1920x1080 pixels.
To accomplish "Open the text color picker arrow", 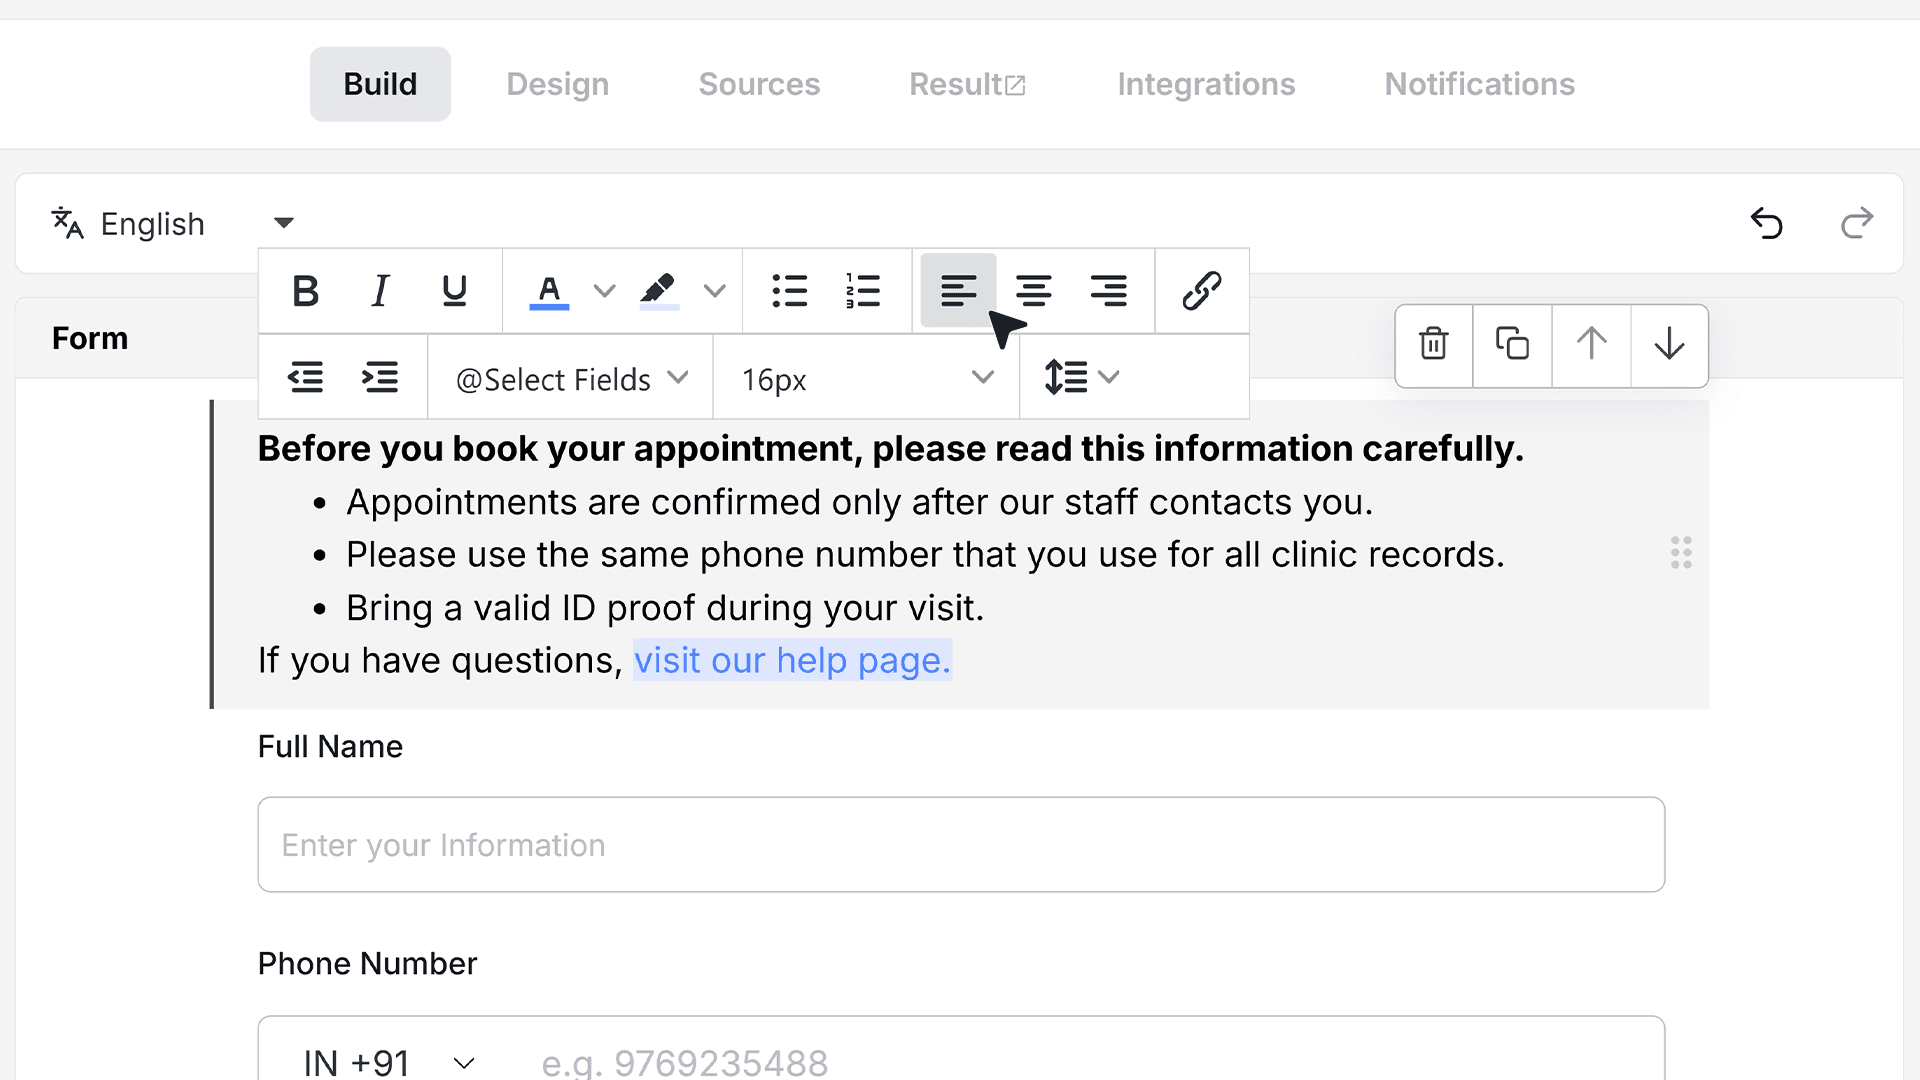I will tap(604, 291).
